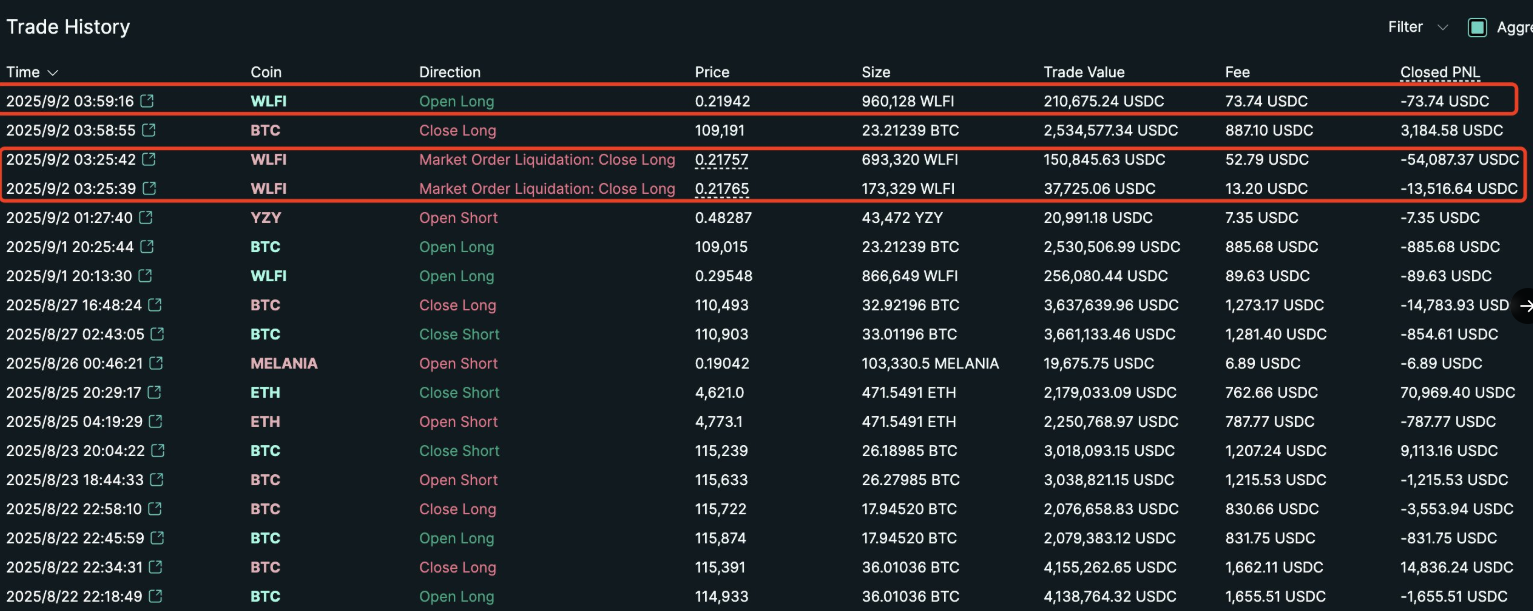Viewport: 1533px width, 611px height.
Task: Open external link icon for 03:58:55 BTC trade
Action: point(147,130)
